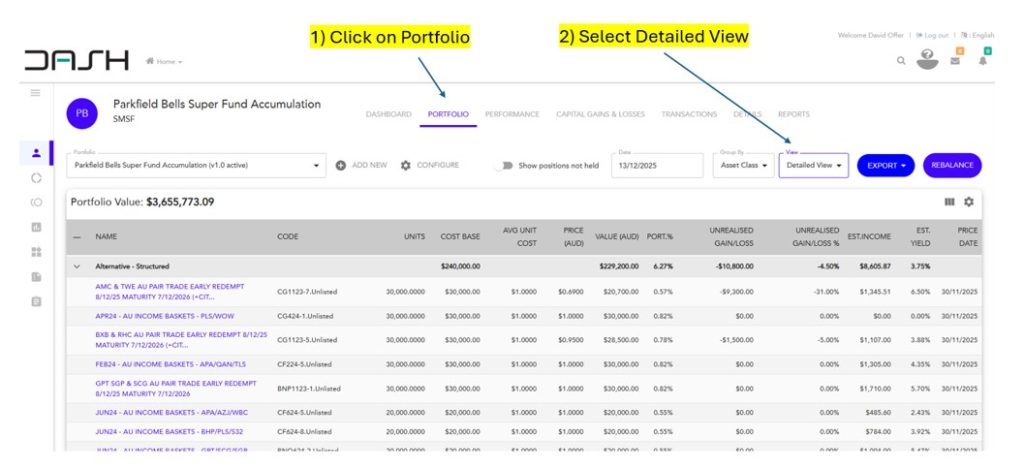Click the Export button
1024x468 pixels.
point(885,165)
